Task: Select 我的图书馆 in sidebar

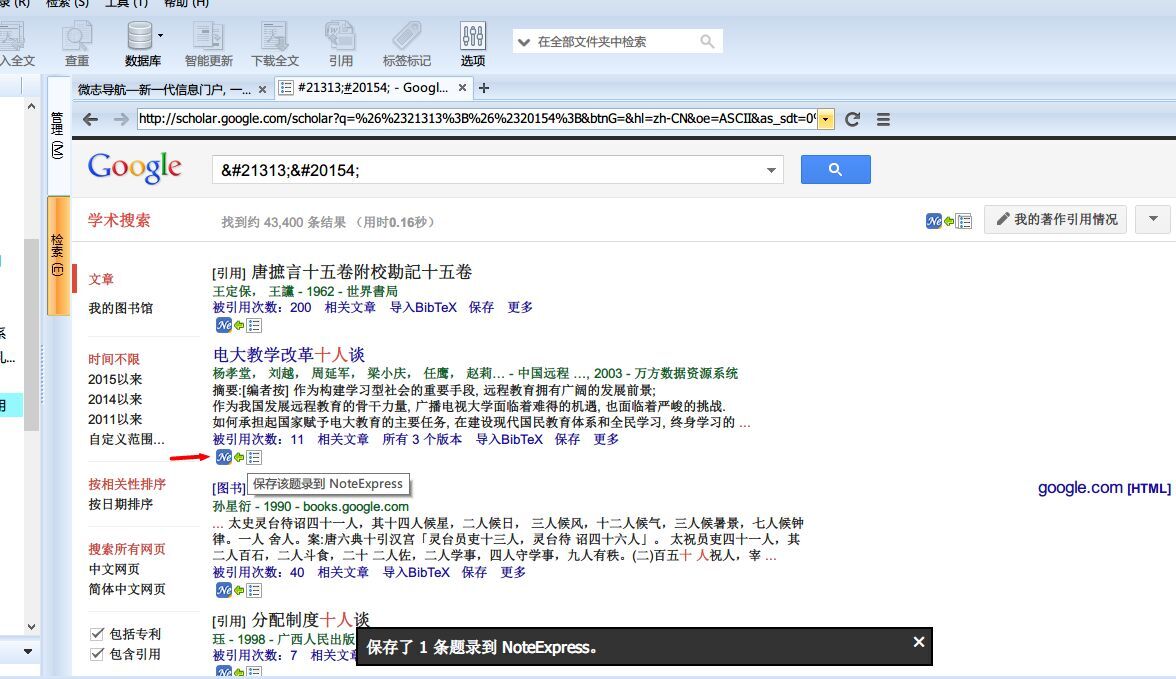Action: [x=121, y=308]
